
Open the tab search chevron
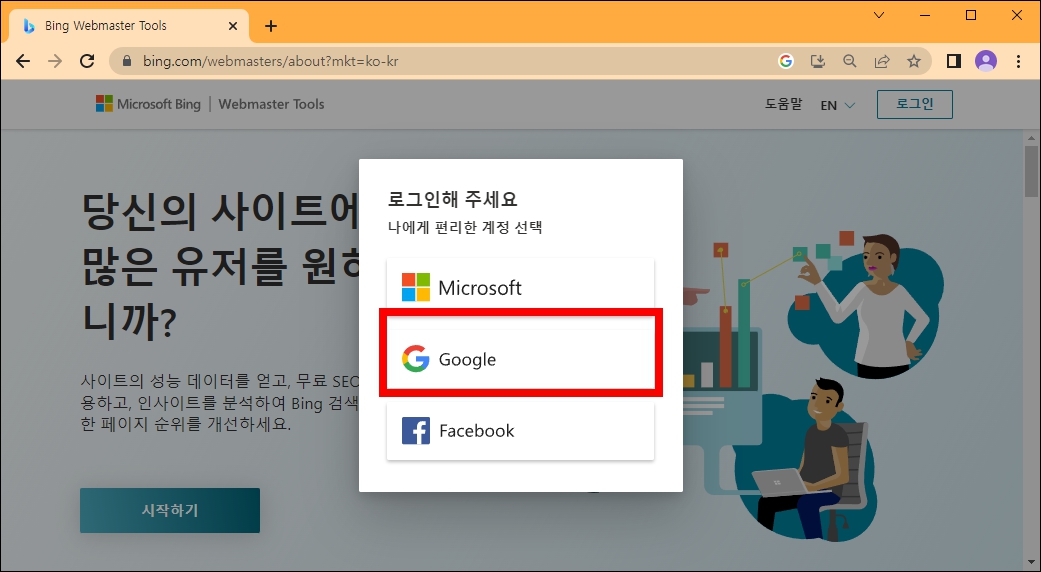tap(879, 15)
